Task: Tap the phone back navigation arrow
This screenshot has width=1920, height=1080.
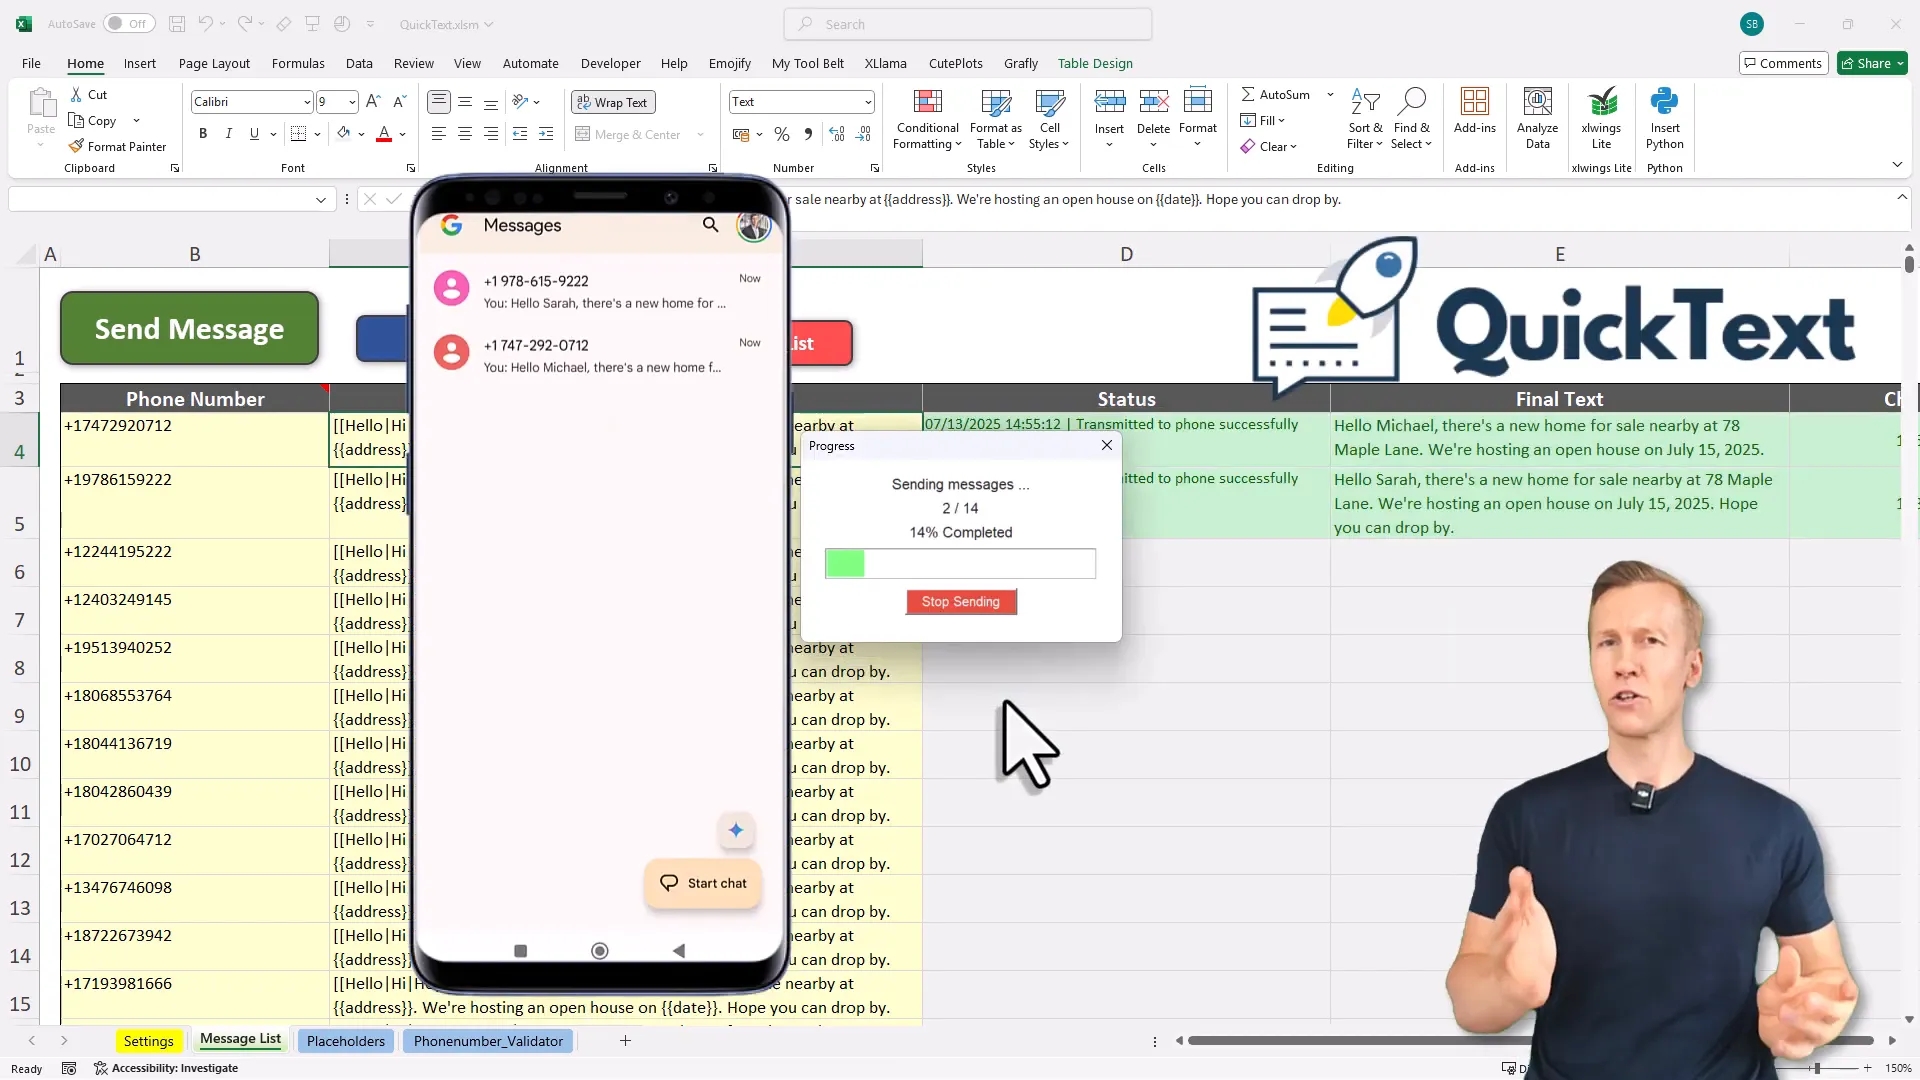Action: coord(679,951)
